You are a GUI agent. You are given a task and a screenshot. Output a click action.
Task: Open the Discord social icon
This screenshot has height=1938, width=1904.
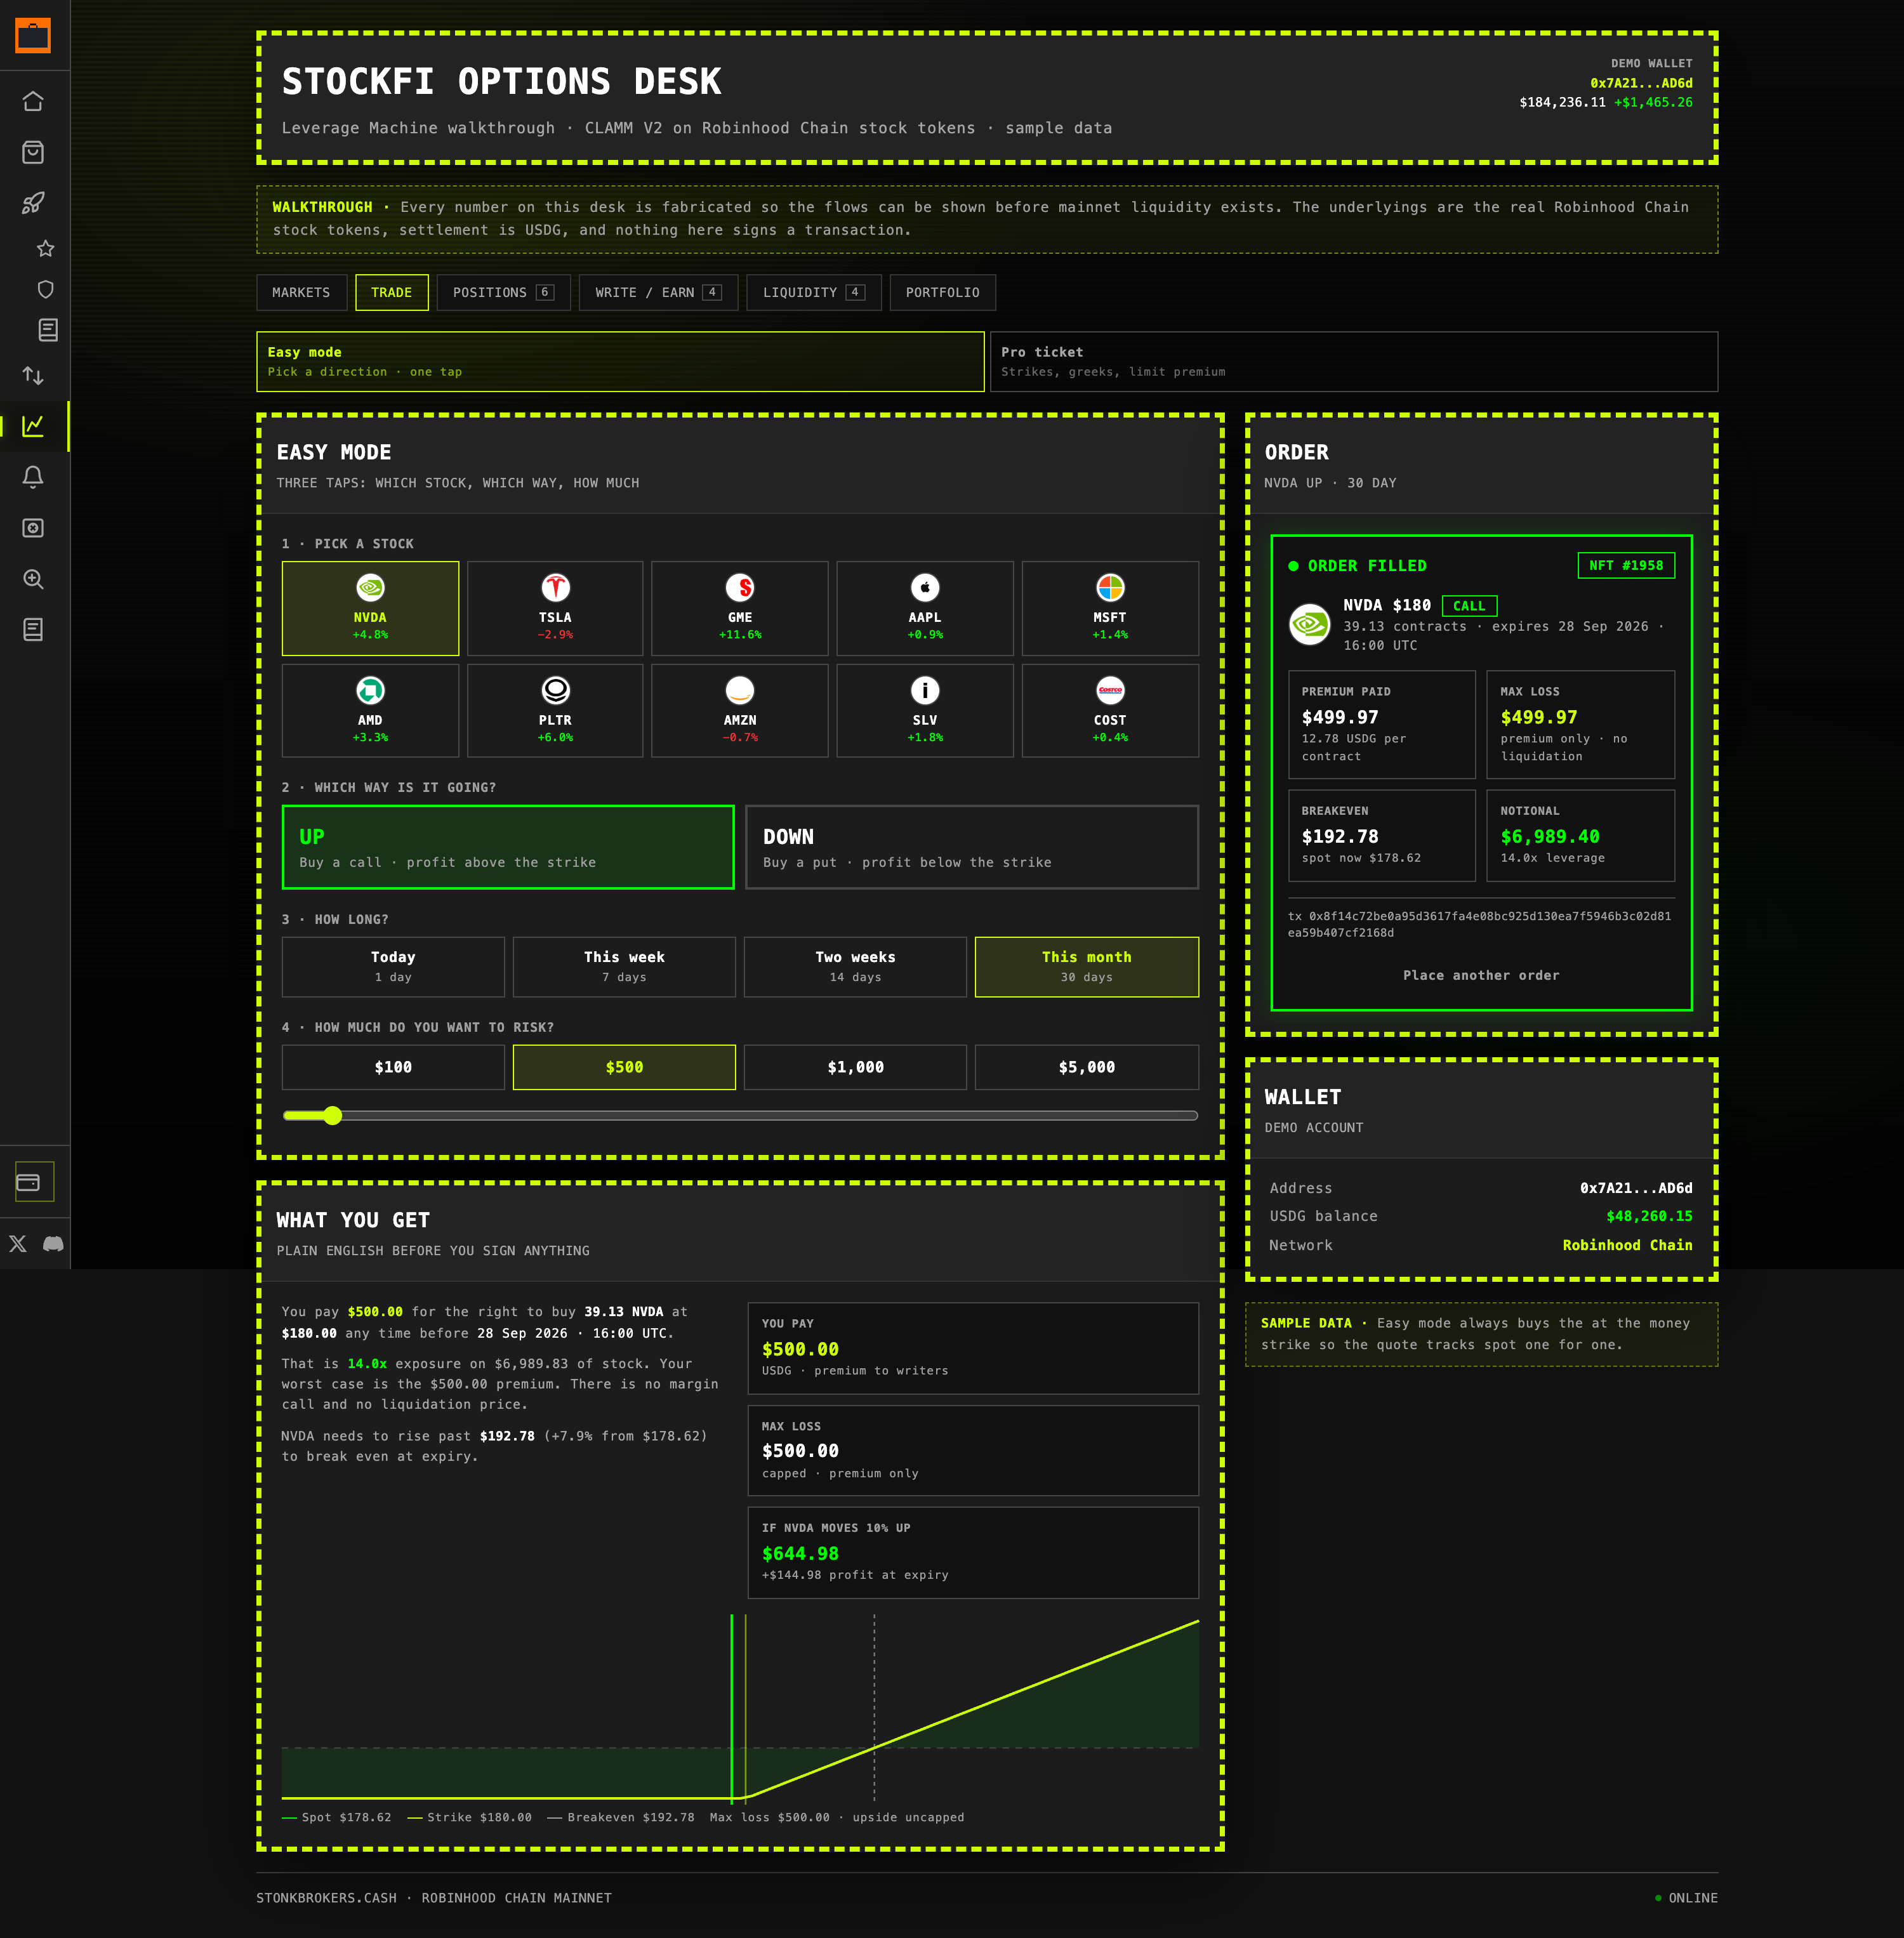pos(53,1244)
